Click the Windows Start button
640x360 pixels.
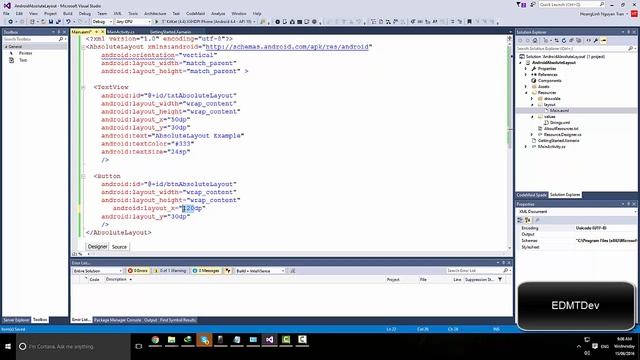coord(8,347)
